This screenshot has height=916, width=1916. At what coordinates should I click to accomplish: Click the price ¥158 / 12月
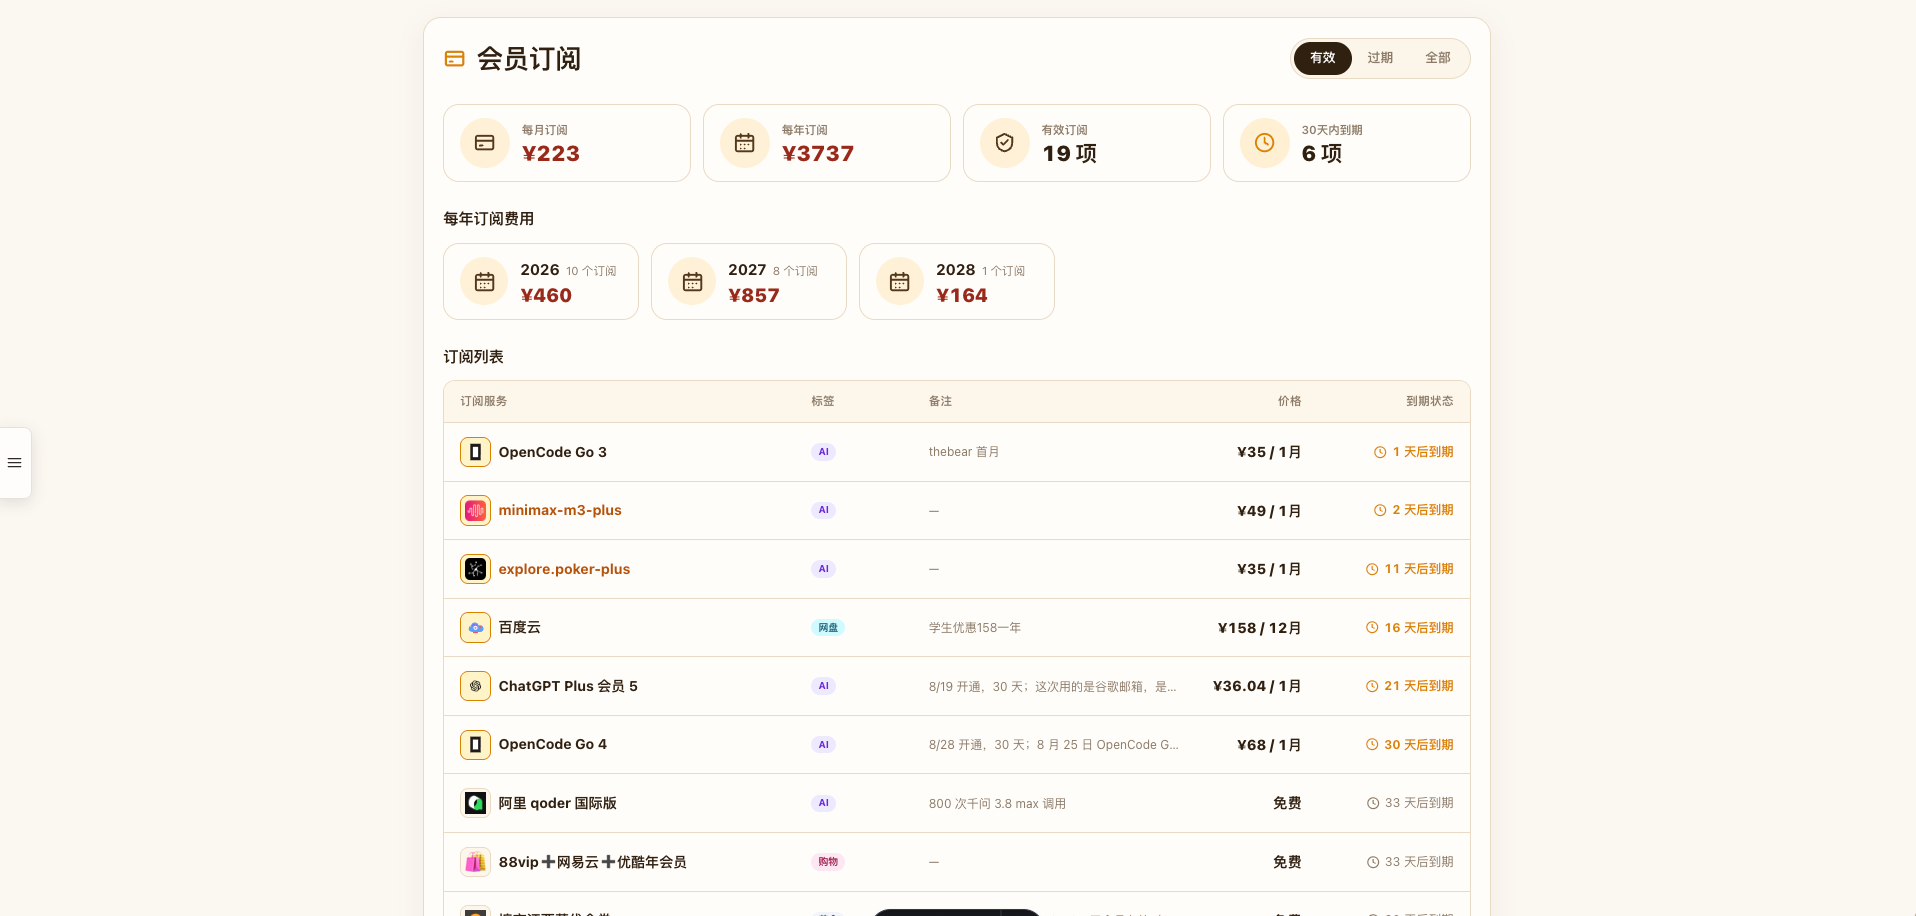tap(1259, 628)
